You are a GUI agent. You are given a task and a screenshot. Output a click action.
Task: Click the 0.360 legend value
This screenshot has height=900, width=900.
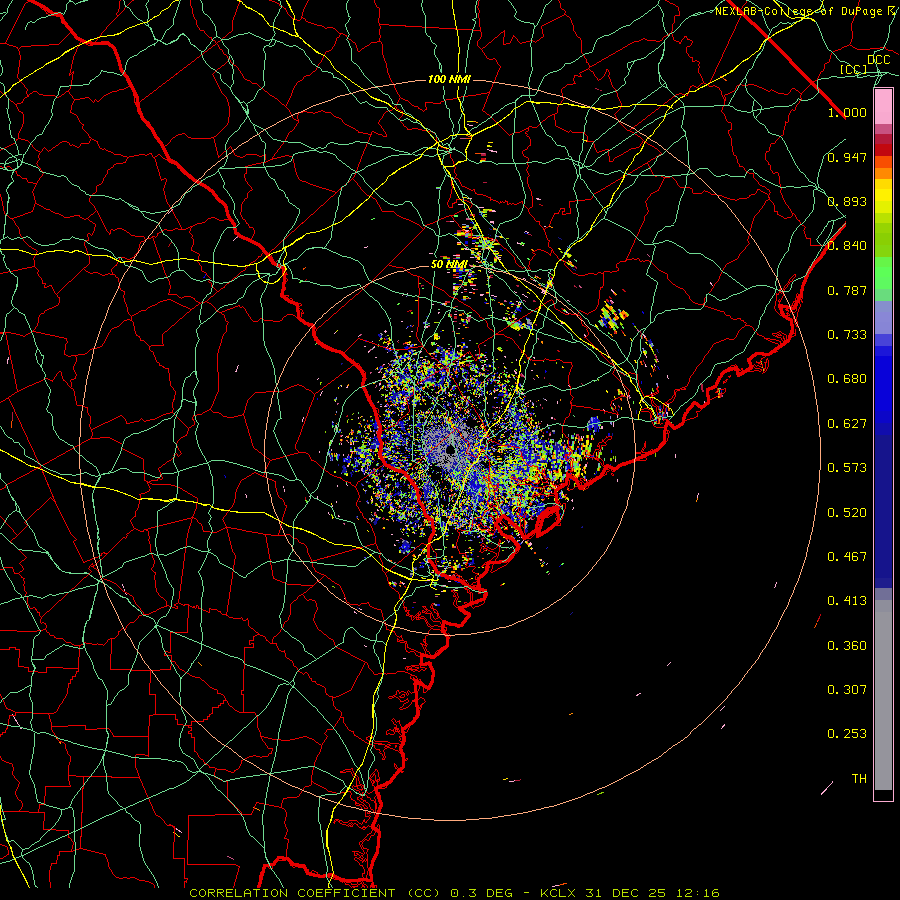pyautogui.click(x=847, y=646)
